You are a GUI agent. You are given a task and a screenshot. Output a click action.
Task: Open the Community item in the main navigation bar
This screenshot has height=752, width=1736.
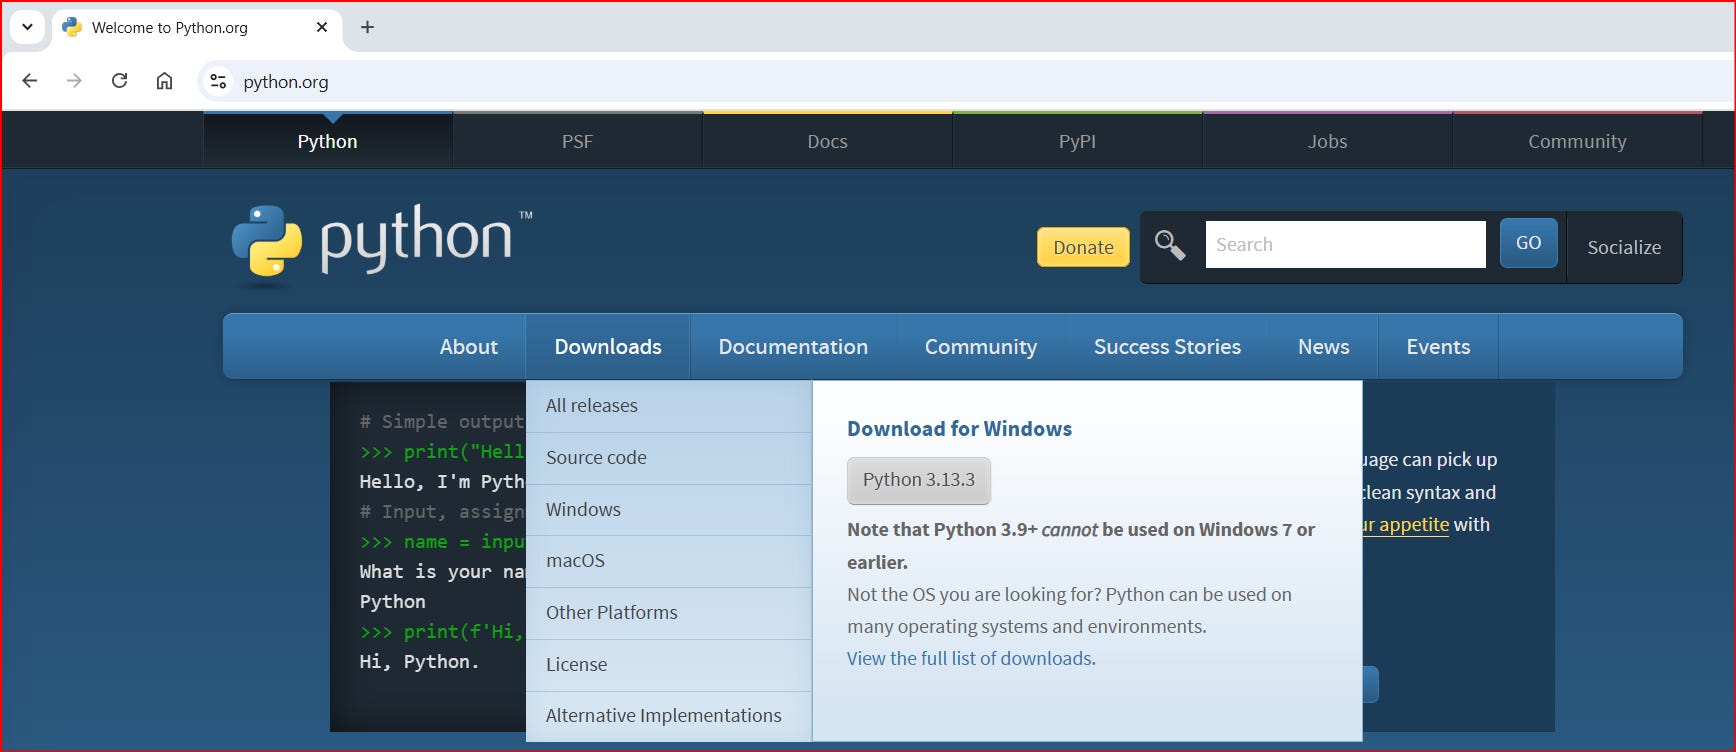pyautogui.click(x=980, y=346)
